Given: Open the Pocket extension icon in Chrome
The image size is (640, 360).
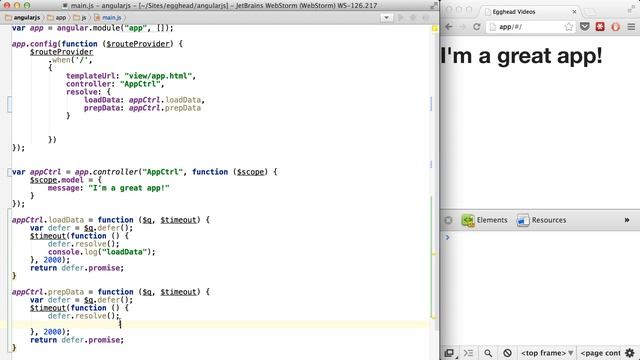Looking at the screenshot, I should [x=584, y=27].
